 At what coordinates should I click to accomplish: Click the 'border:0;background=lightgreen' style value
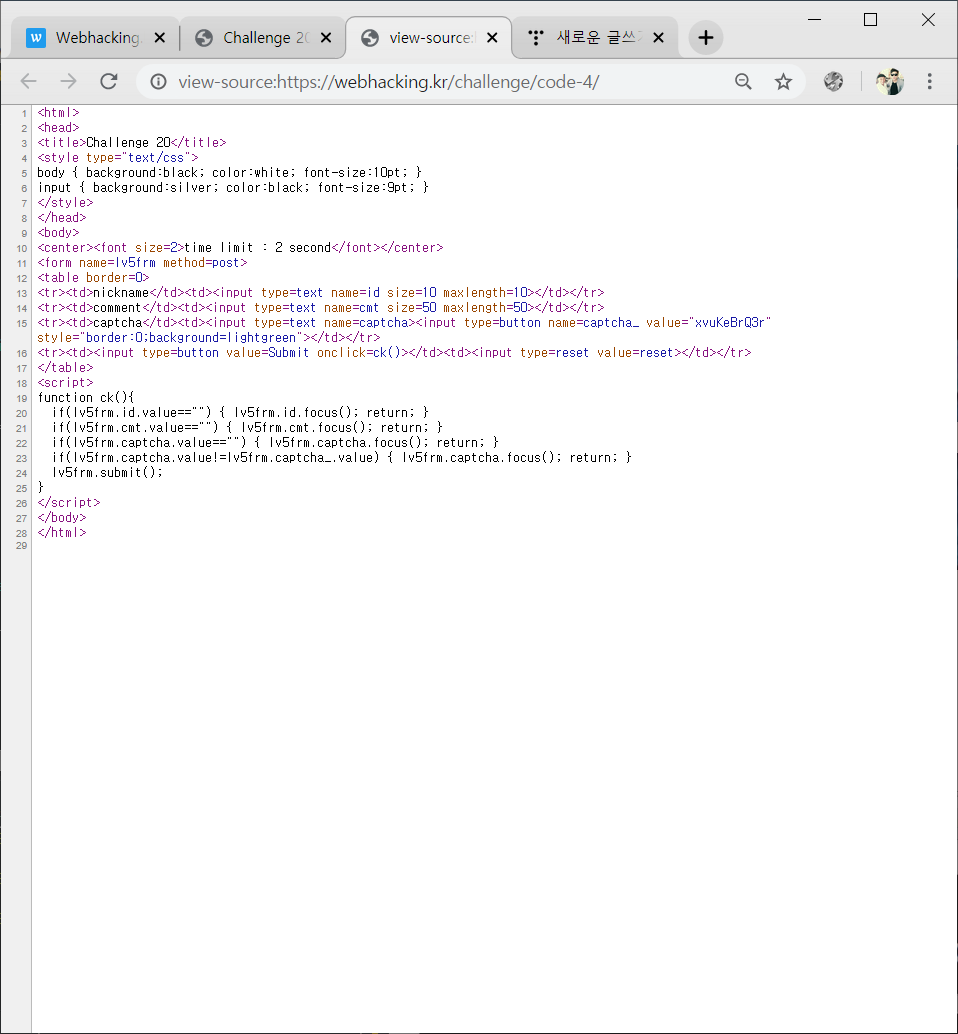pyautogui.click(x=191, y=338)
